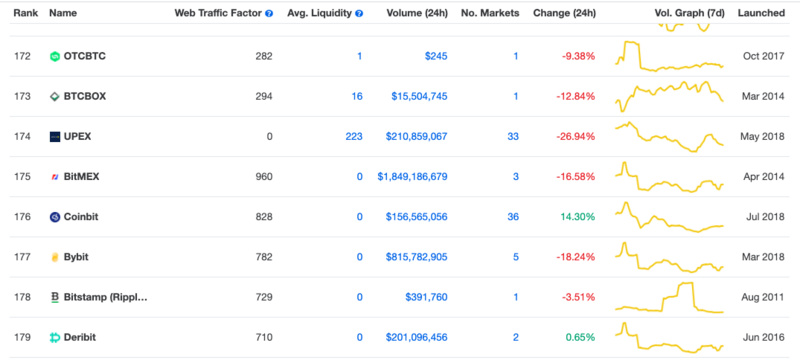Click the UPEX exchange logo icon

(x=55, y=137)
